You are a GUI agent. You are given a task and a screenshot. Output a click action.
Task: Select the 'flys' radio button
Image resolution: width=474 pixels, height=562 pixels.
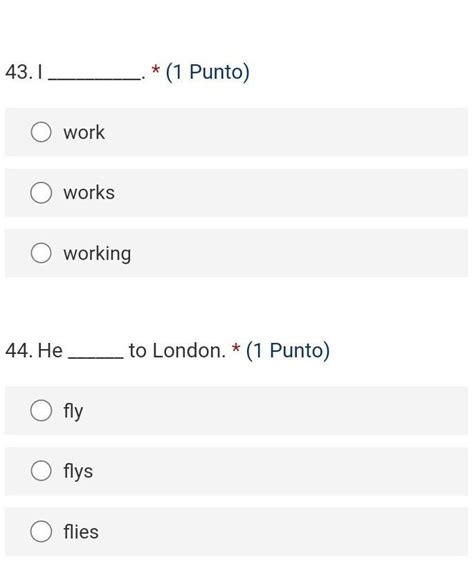pos(41,471)
